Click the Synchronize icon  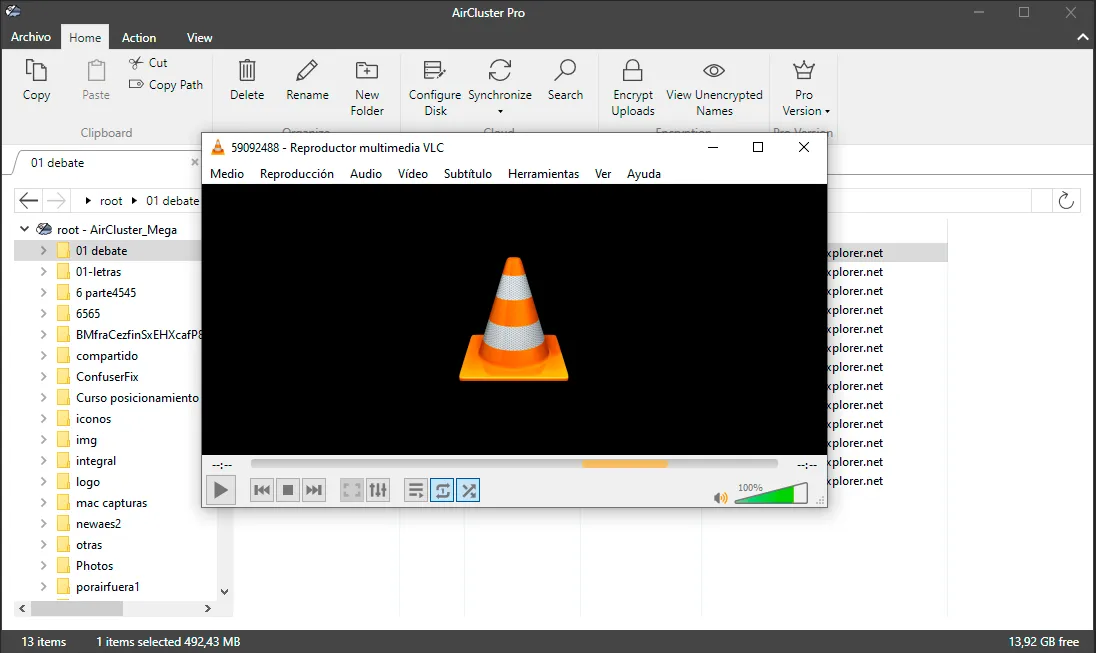point(500,71)
